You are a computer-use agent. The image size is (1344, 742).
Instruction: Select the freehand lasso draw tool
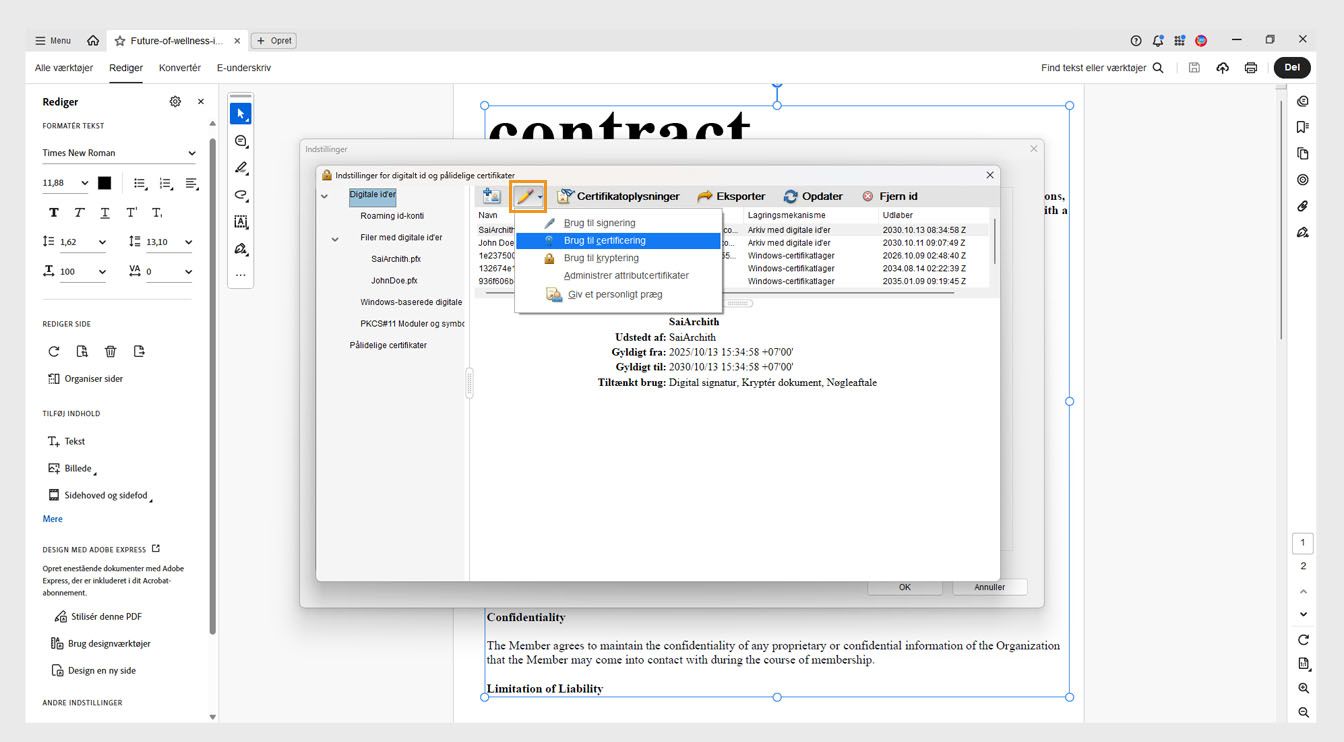point(241,195)
